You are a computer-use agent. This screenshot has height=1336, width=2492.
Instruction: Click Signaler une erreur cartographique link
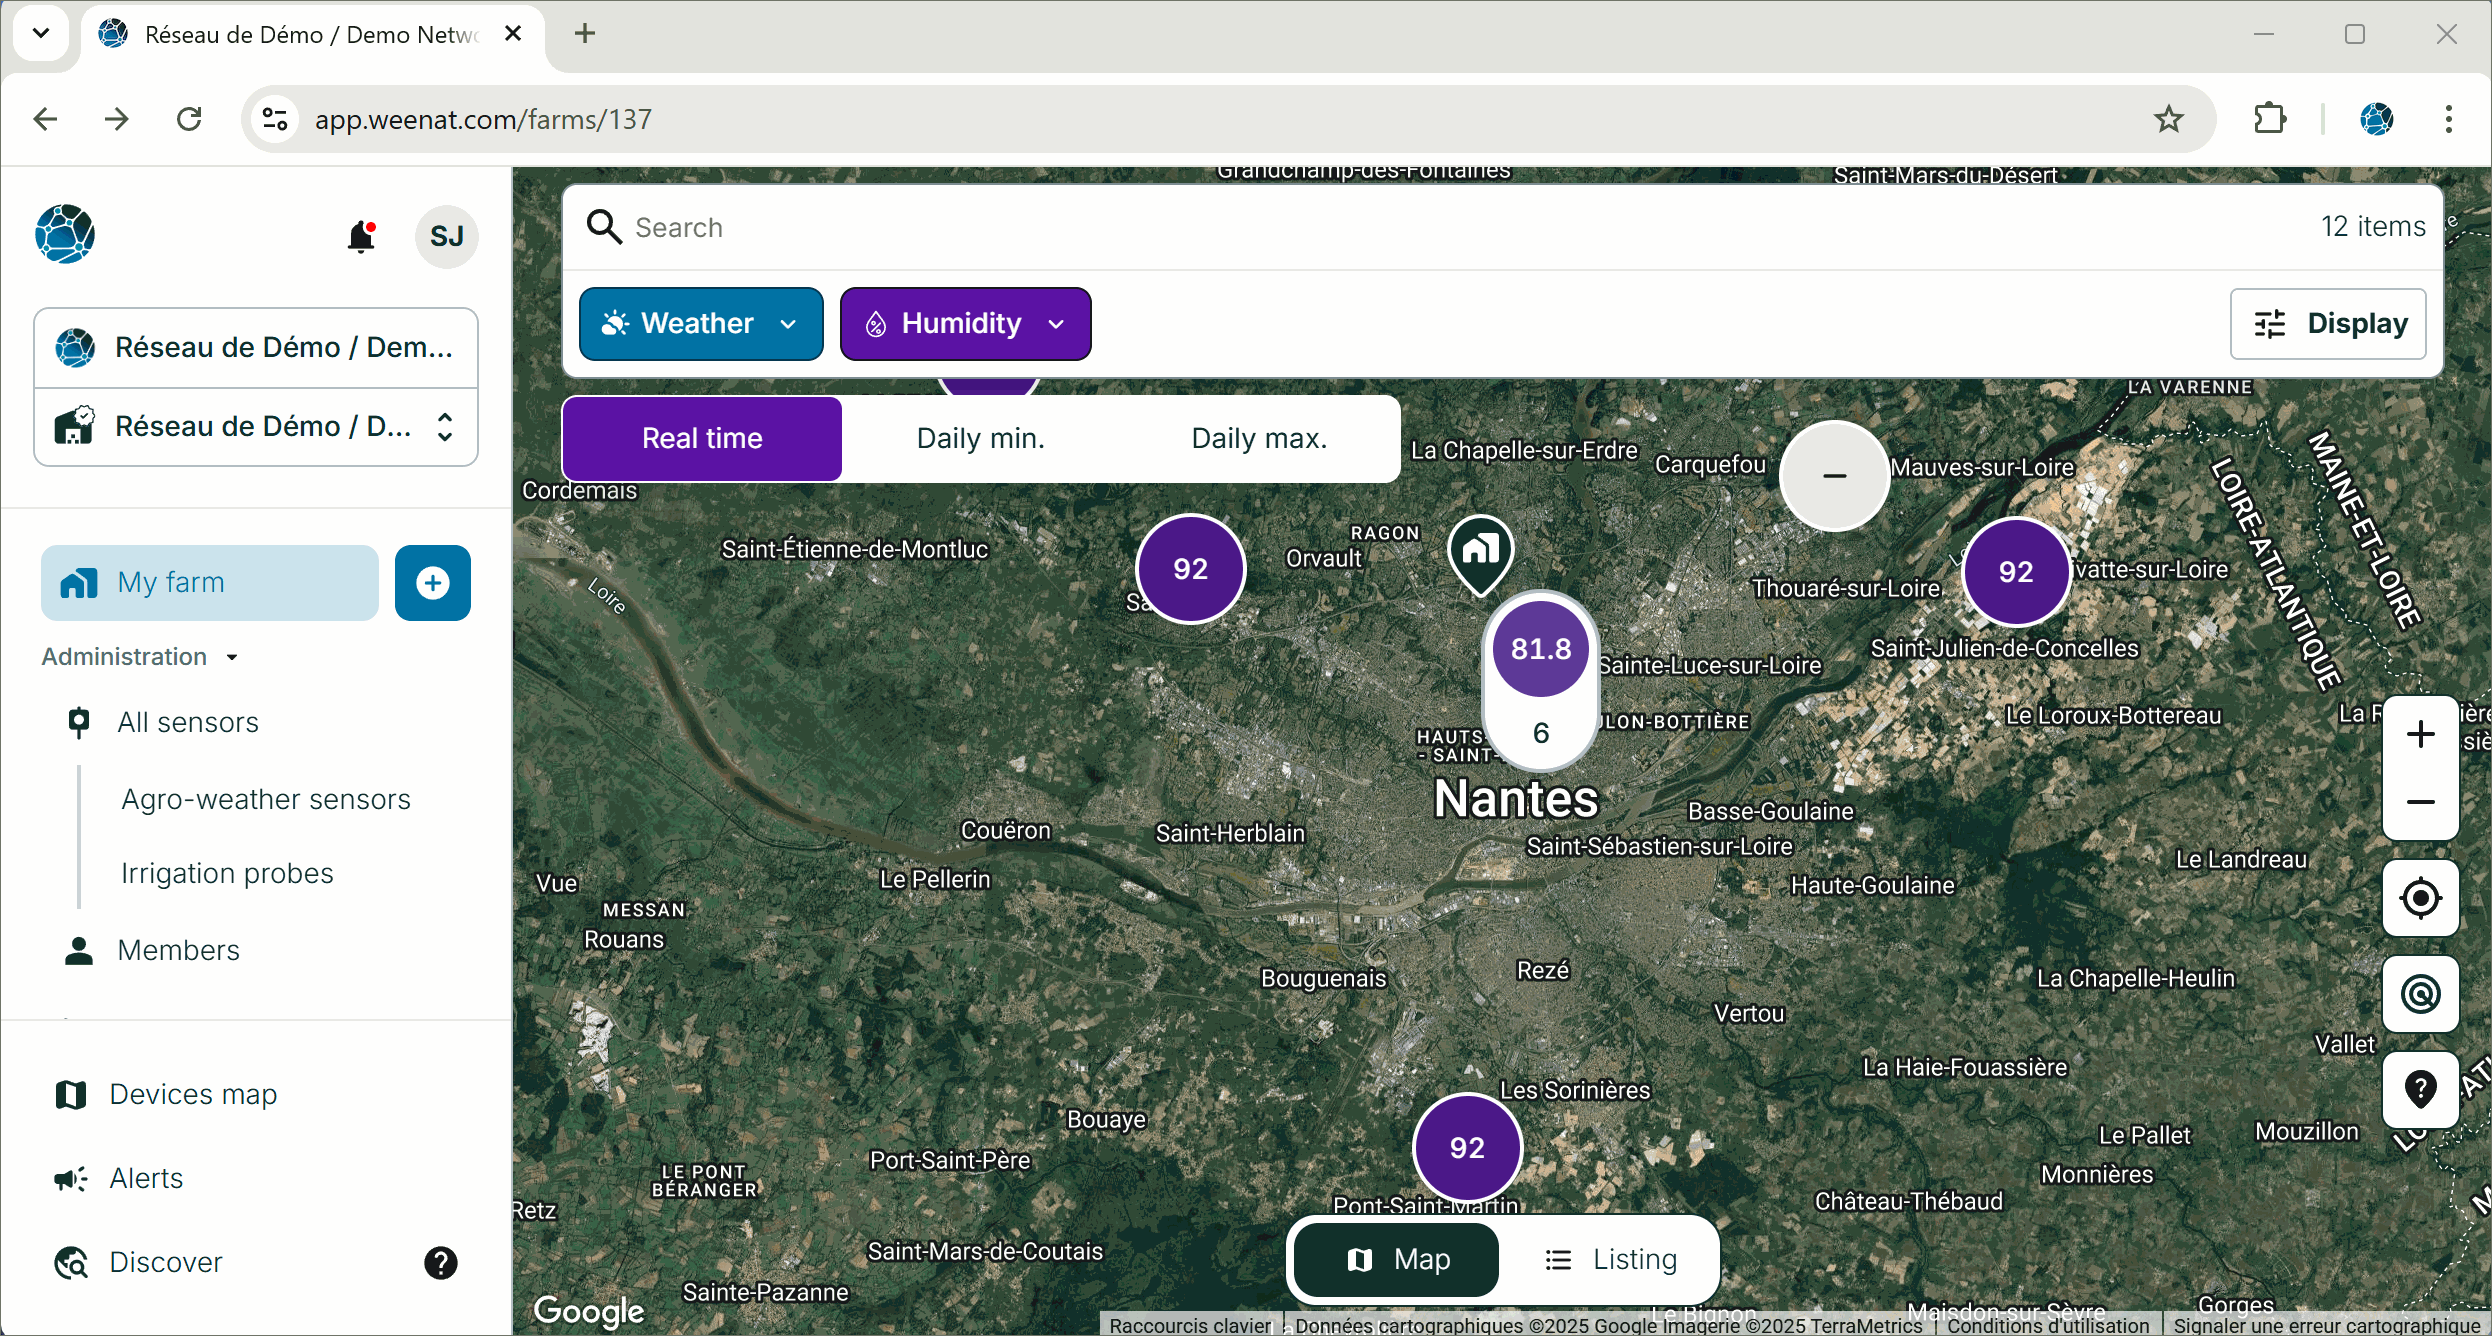2327,1325
